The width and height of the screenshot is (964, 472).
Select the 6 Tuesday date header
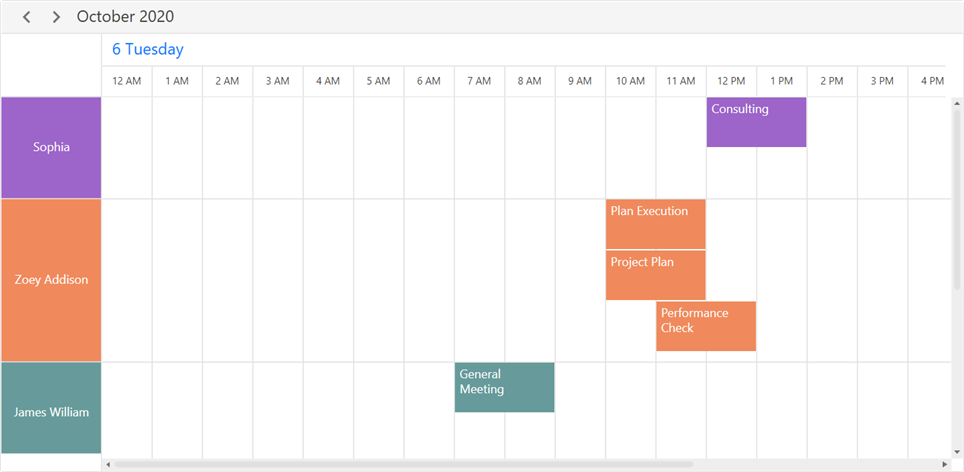[x=147, y=49]
